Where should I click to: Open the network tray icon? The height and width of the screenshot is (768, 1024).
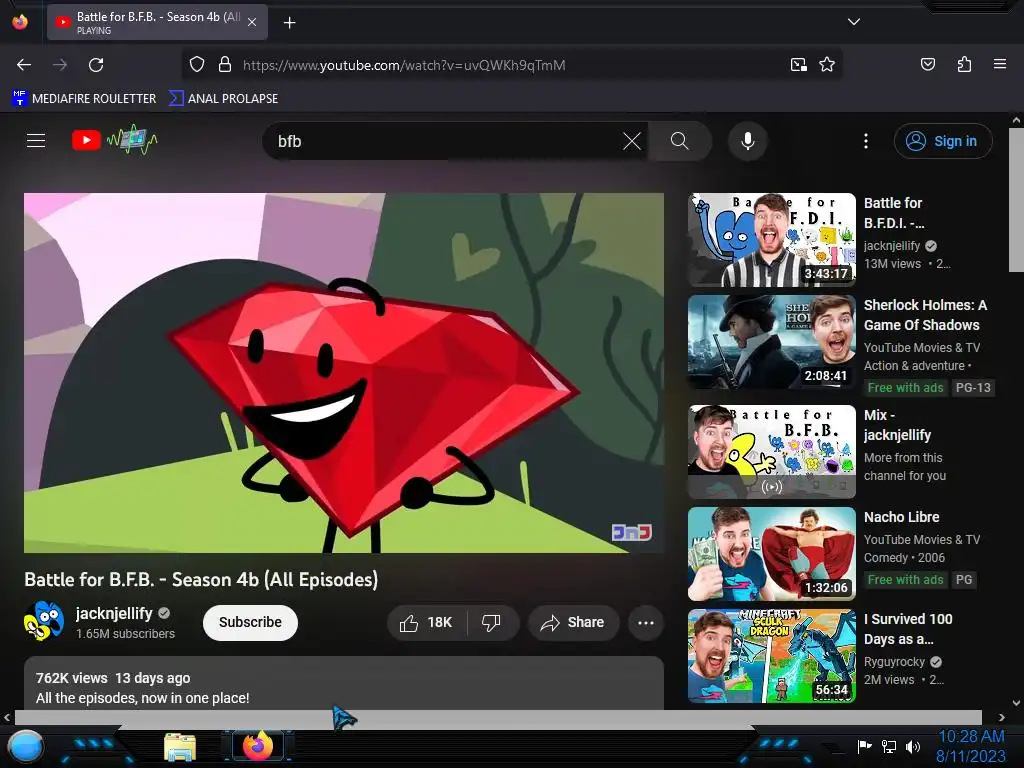coord(889,746)
